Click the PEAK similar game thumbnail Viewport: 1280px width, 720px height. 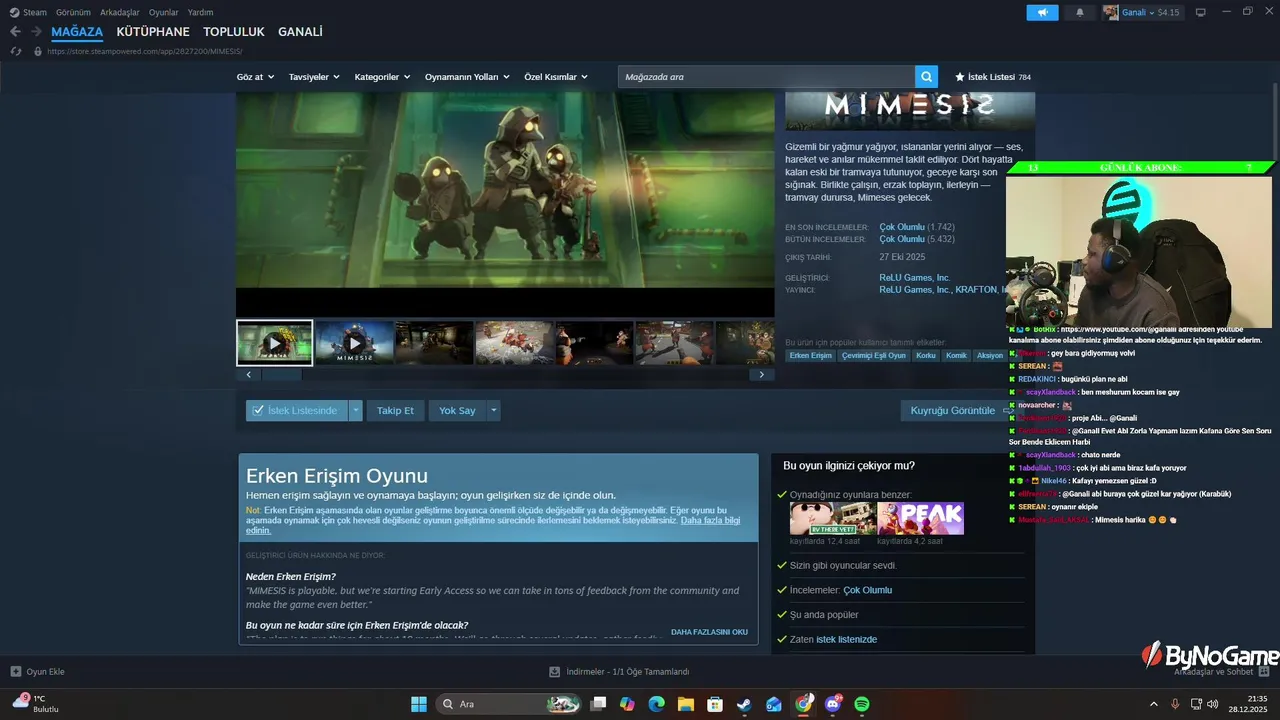click(920, 518)
